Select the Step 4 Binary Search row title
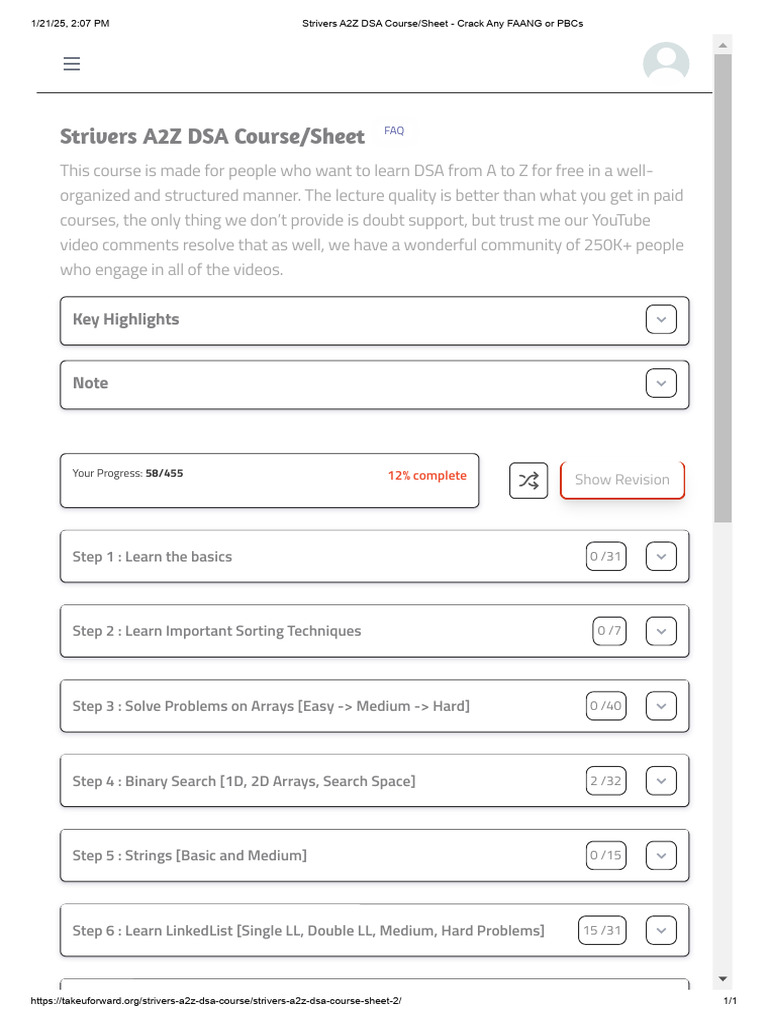 click(243, 781)
